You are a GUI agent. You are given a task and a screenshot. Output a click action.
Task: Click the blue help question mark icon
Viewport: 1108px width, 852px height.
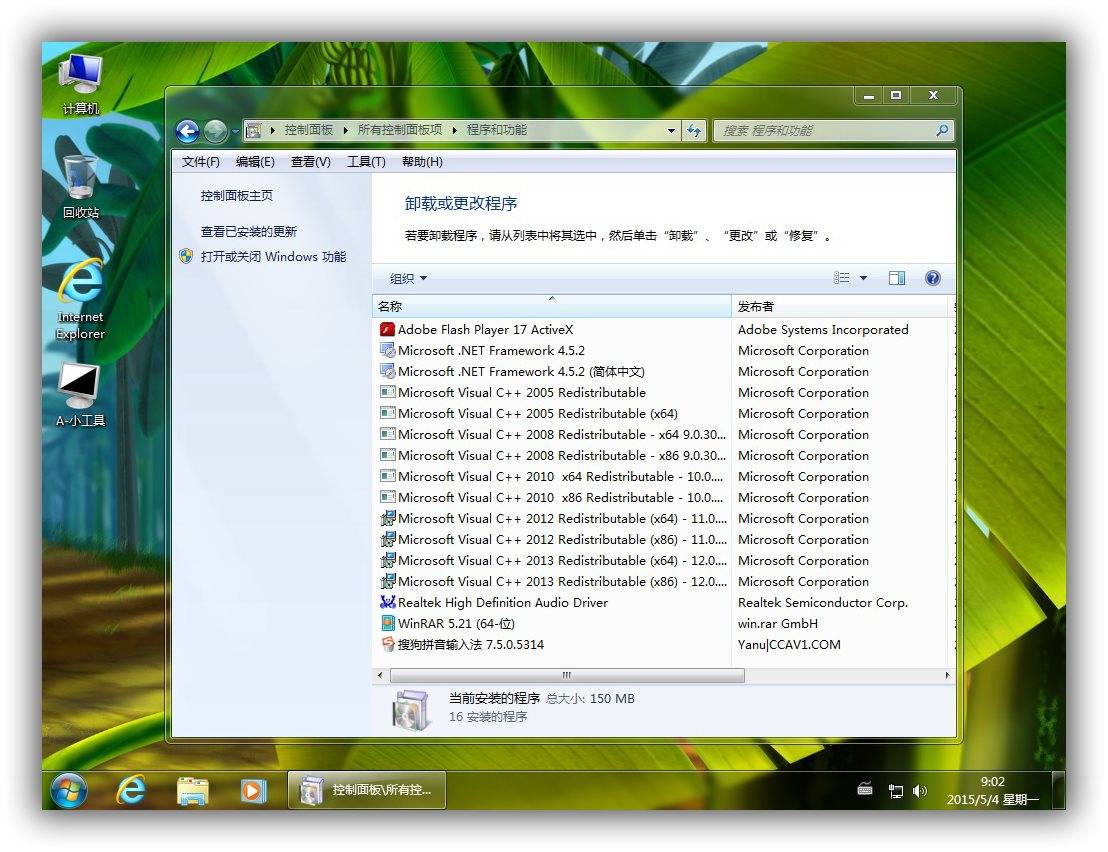(x=933, y=278)
